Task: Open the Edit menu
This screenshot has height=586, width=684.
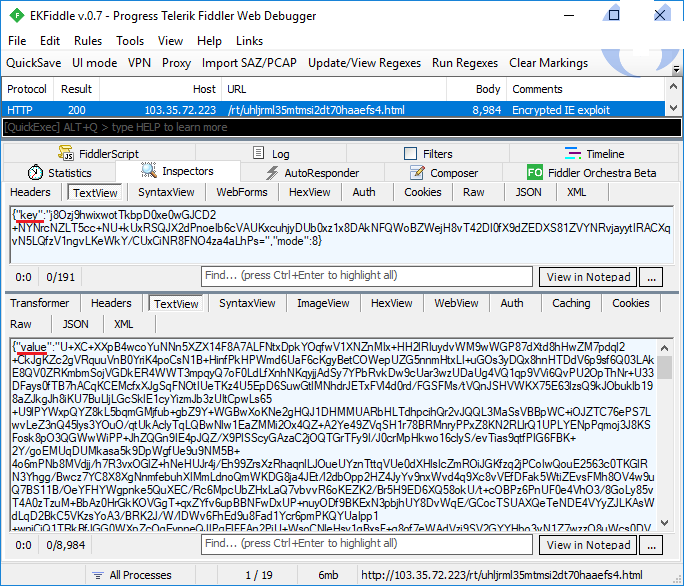Action: coord(50,41)
